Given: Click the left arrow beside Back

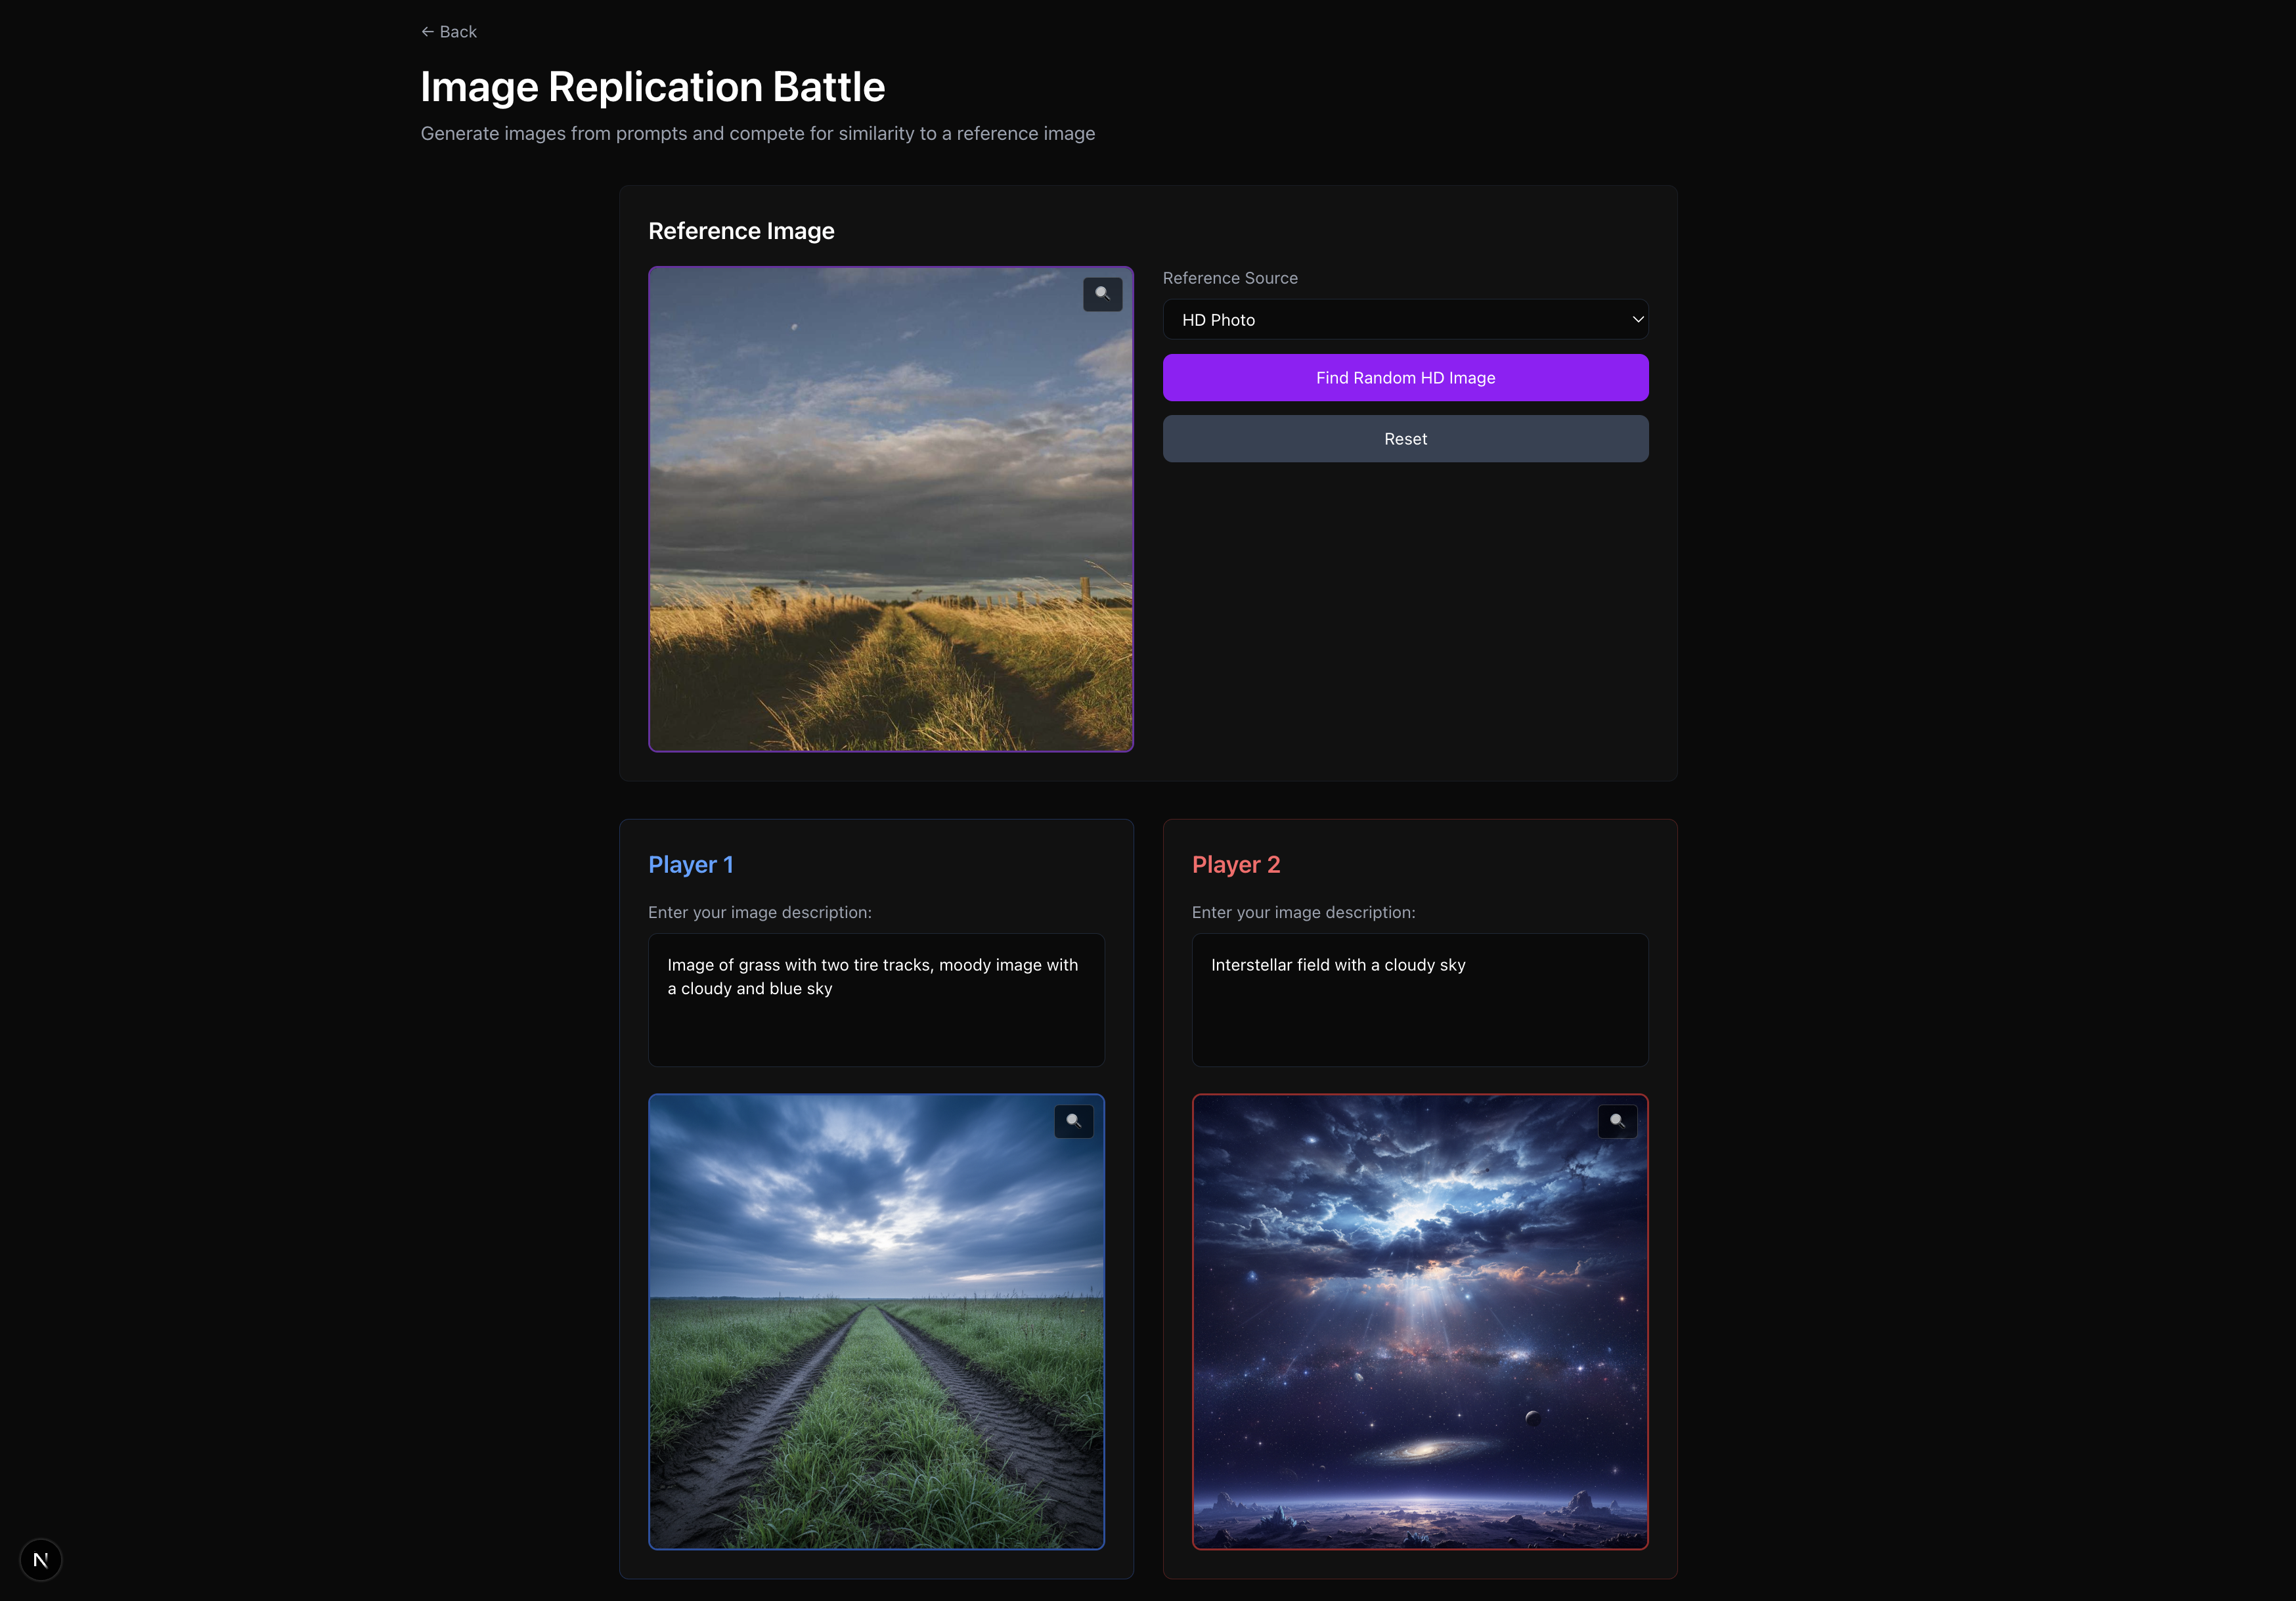Looking at the screenshot, I should (x=427, y=32).
